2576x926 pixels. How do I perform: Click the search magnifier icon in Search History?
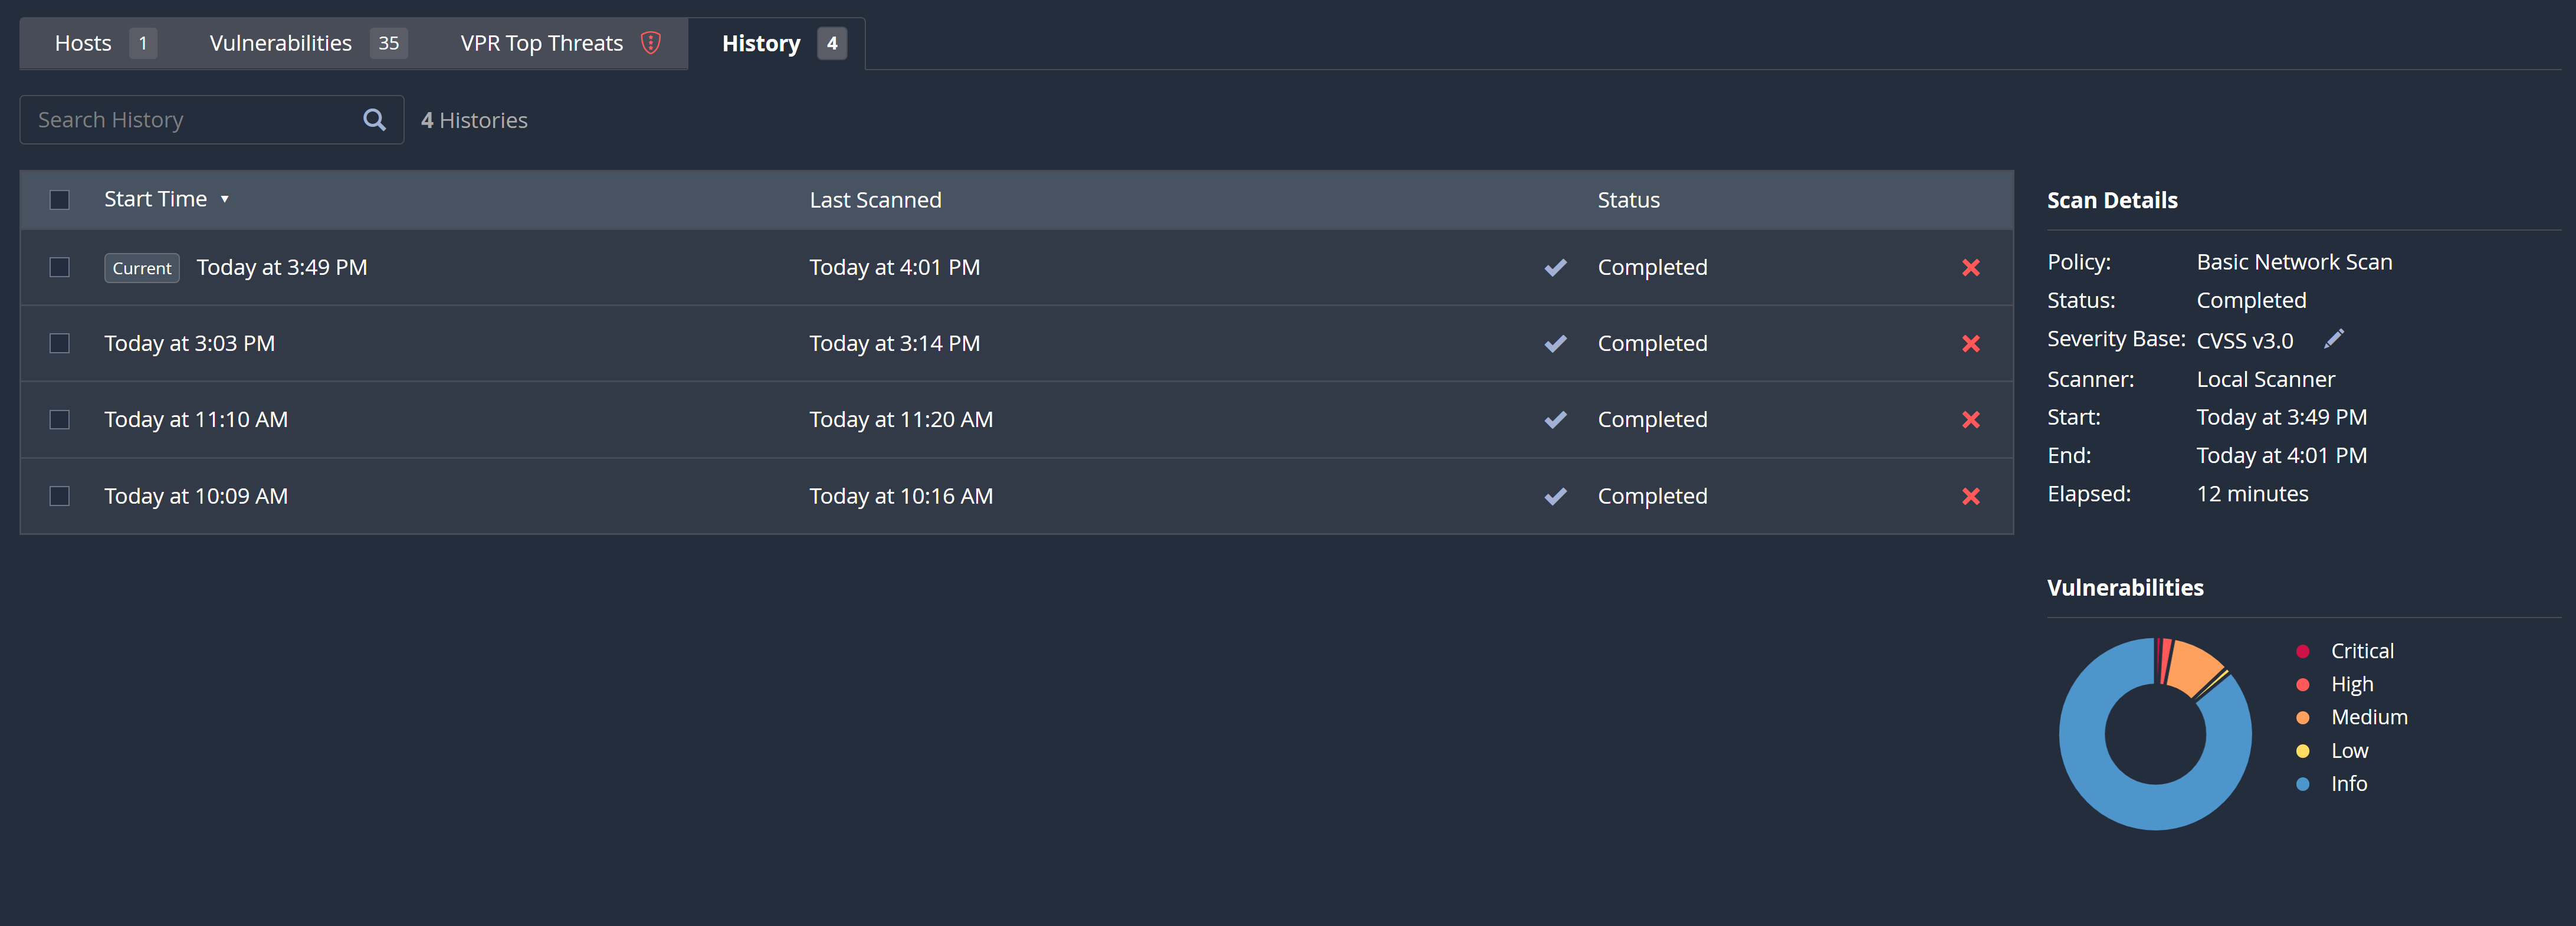click(x=374, y=119)
